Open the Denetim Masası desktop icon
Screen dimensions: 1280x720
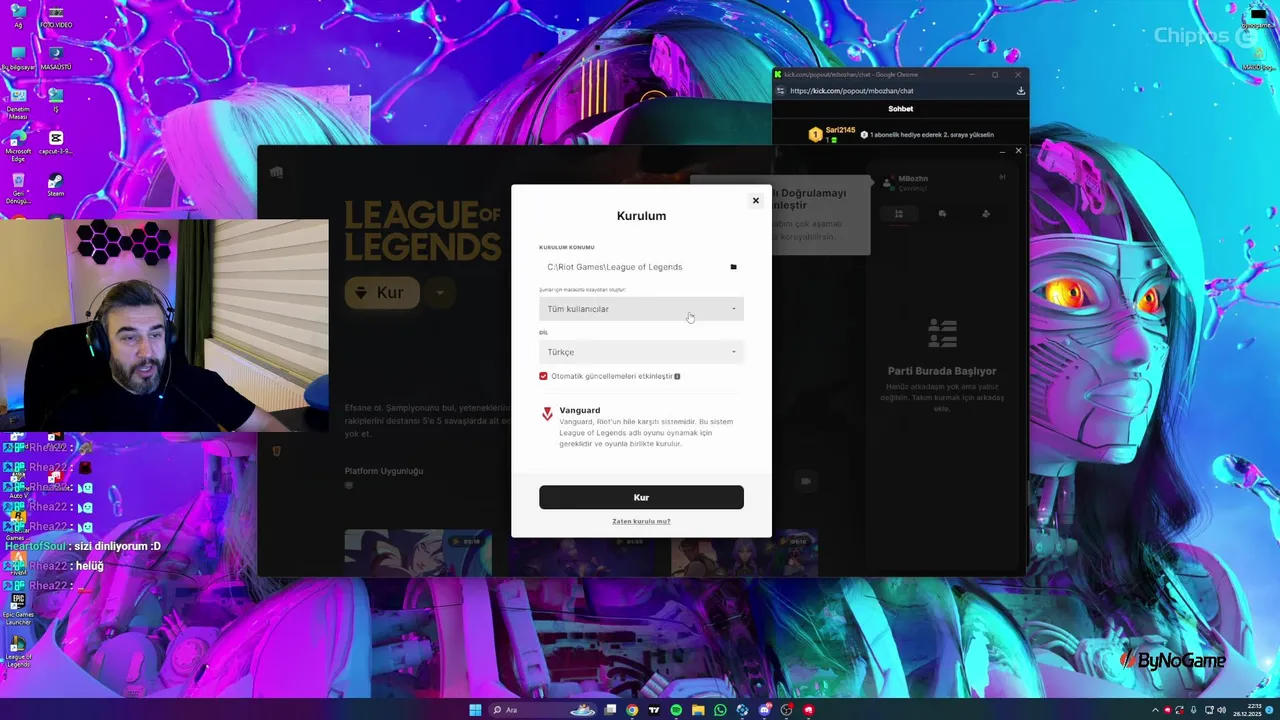tap(18, 103)
